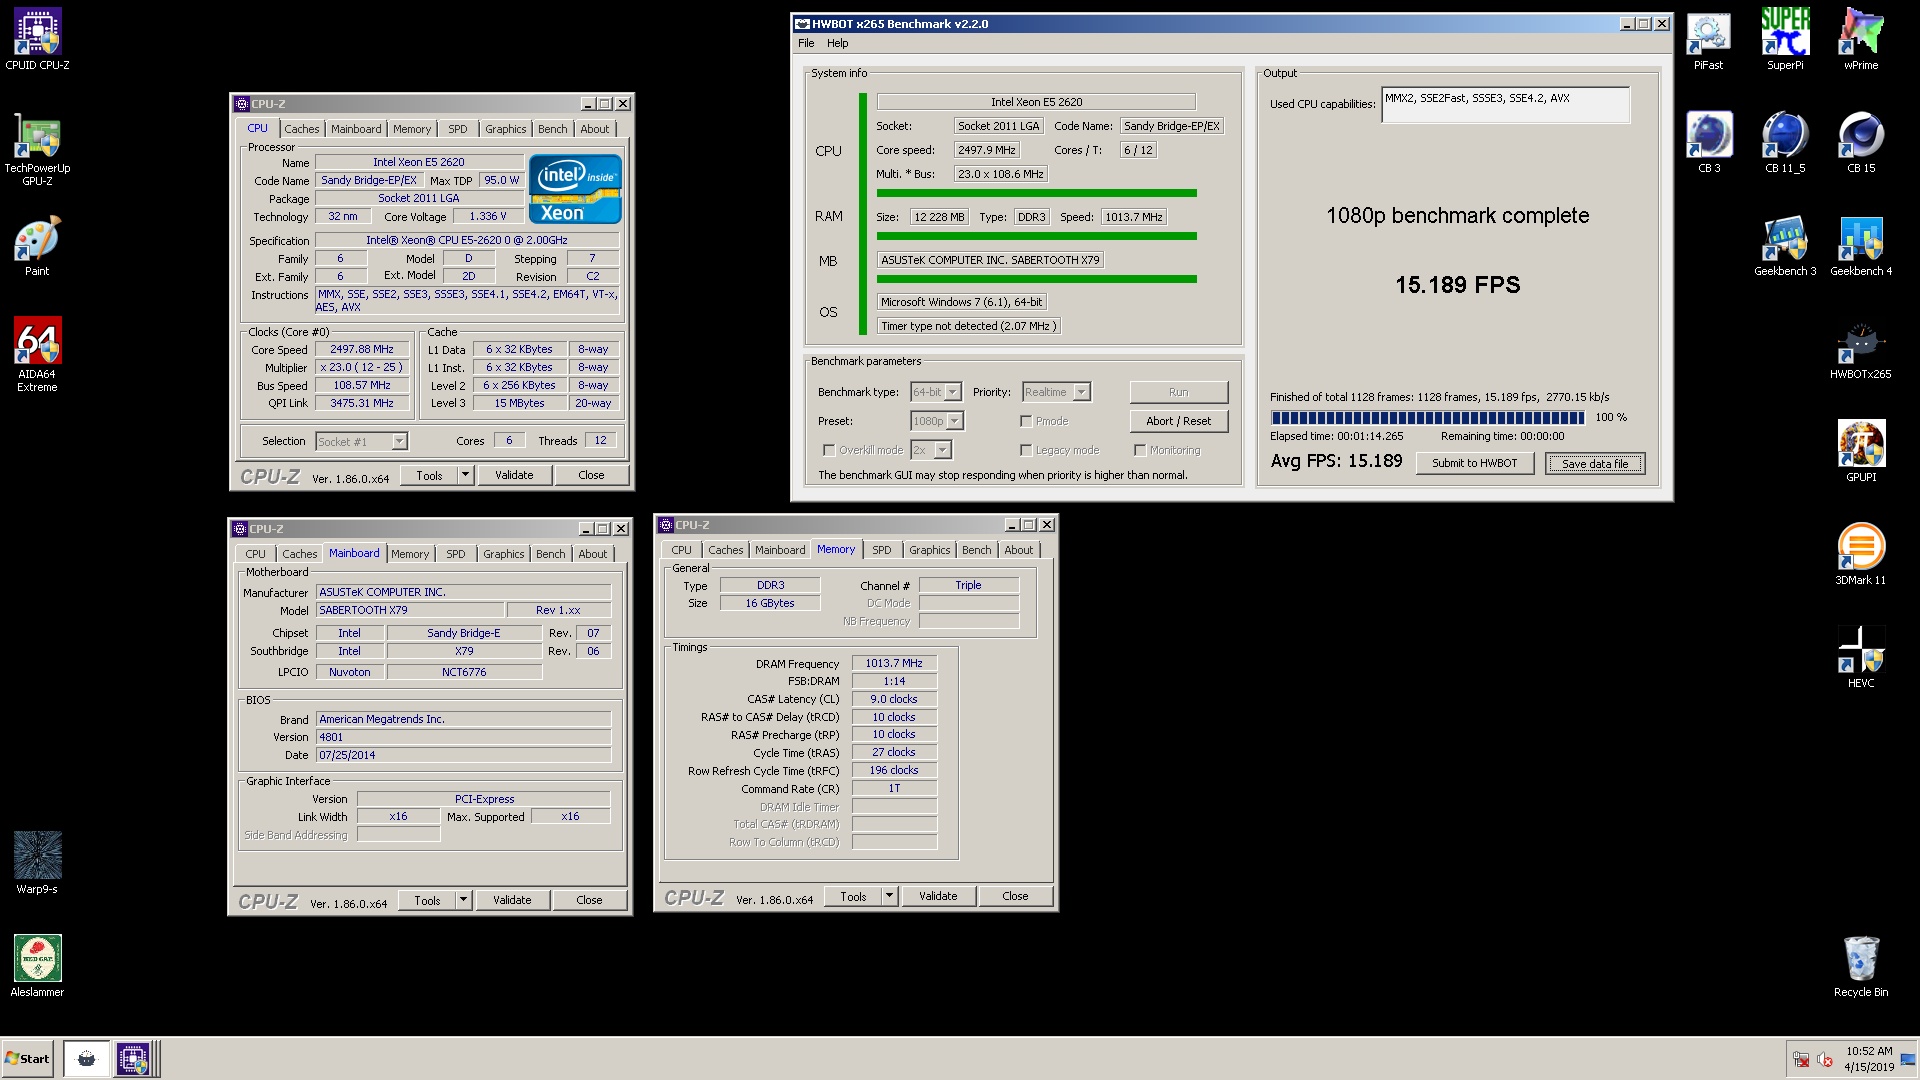
Task: Open CPUID CPU-Z desktop icon
Action: (37, 39)
